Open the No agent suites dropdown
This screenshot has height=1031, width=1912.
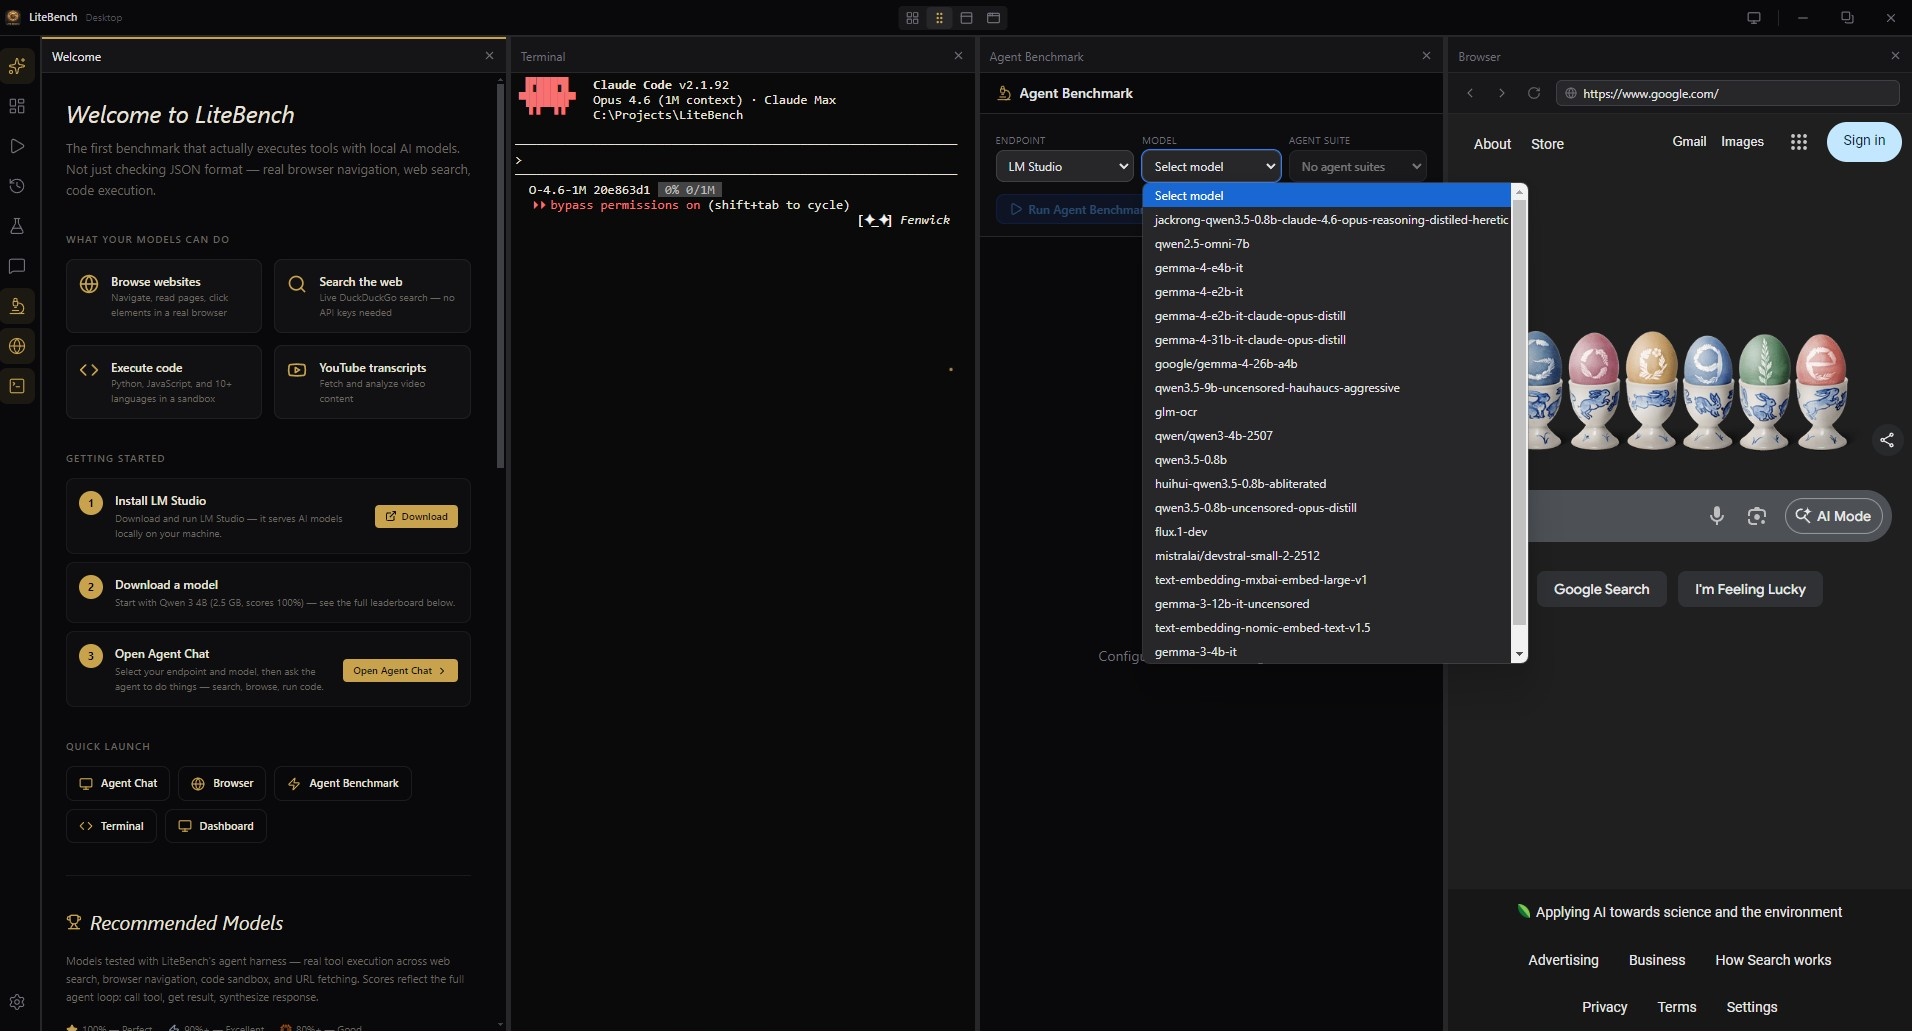click(1358, 166)
